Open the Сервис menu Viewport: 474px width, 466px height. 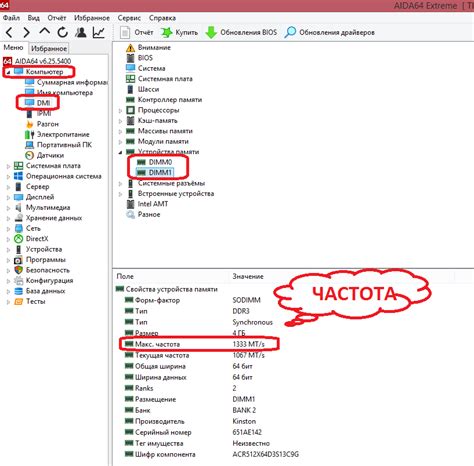click(129, 18)
